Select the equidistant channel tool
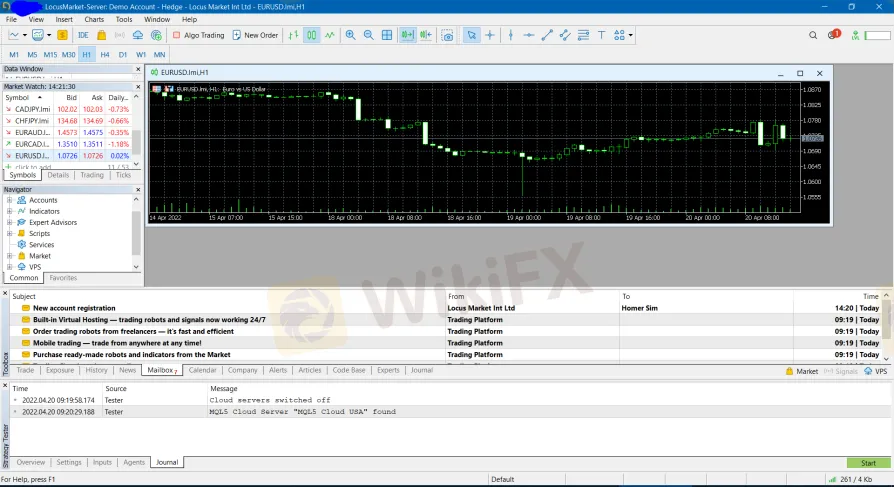The image size is (895, 488). point(565,35)
